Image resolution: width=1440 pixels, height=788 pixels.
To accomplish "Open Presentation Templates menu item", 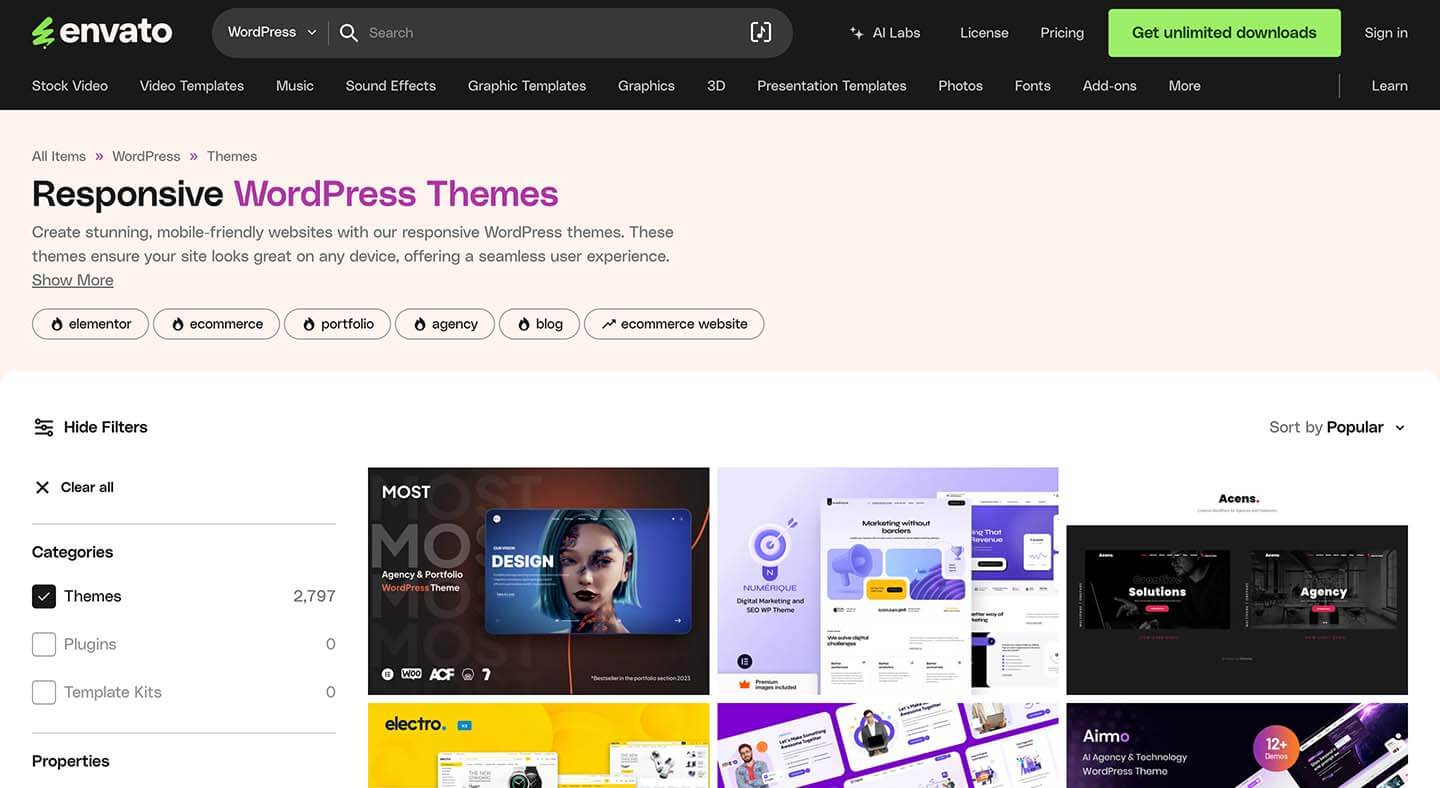I will [x=832, y=86].
